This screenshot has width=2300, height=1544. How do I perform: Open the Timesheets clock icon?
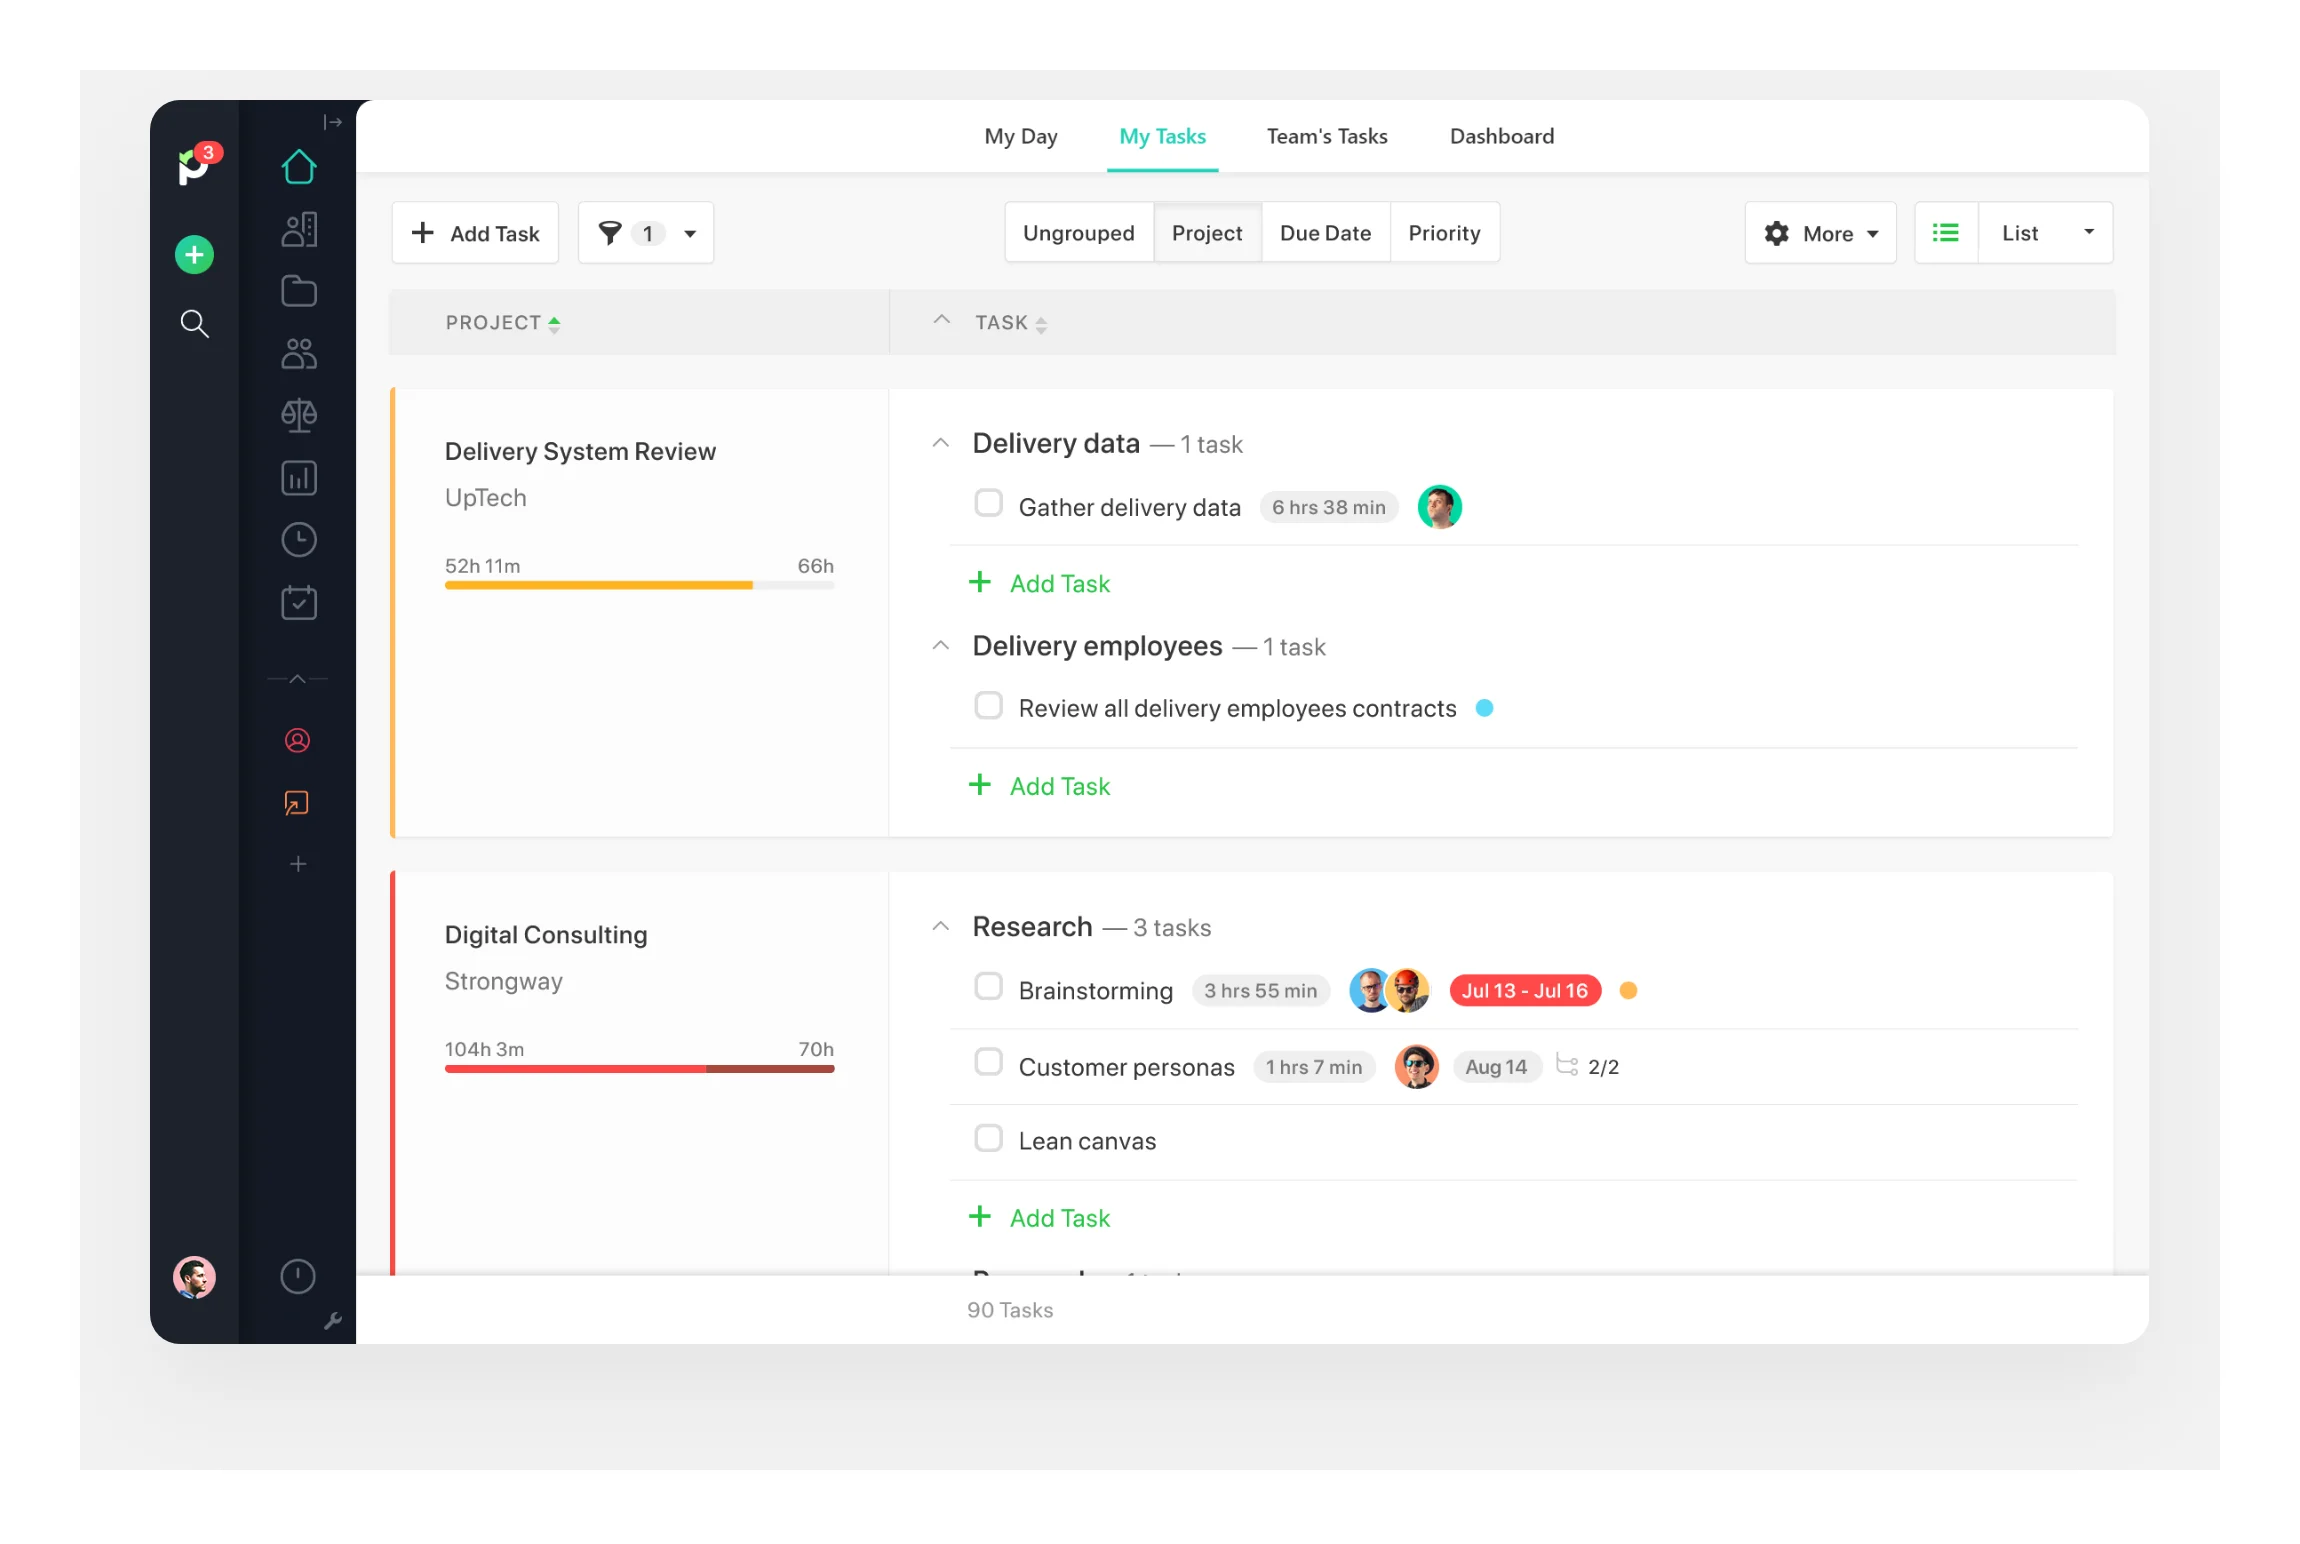(299, 540)
